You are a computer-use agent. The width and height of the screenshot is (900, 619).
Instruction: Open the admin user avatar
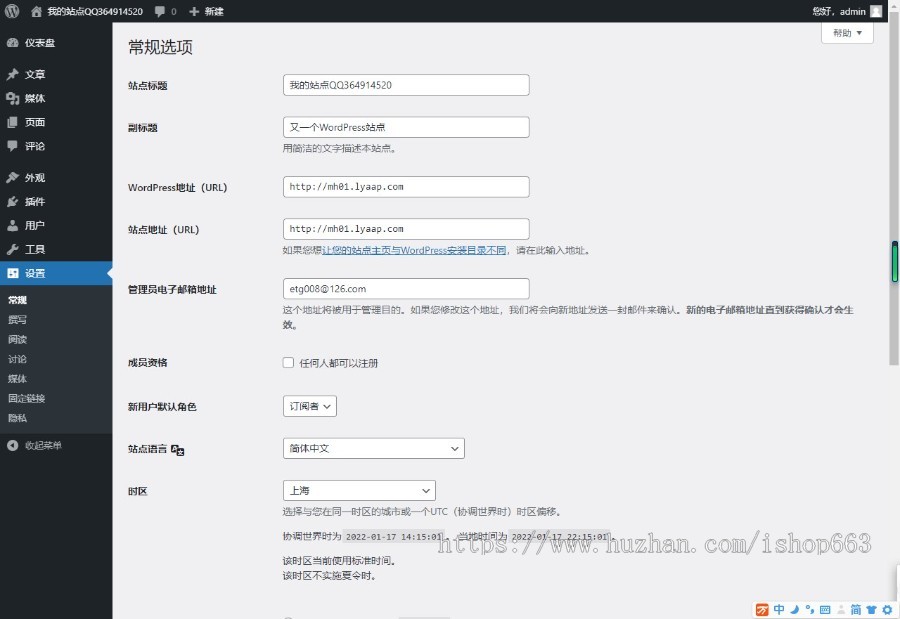tap(876, 11)
